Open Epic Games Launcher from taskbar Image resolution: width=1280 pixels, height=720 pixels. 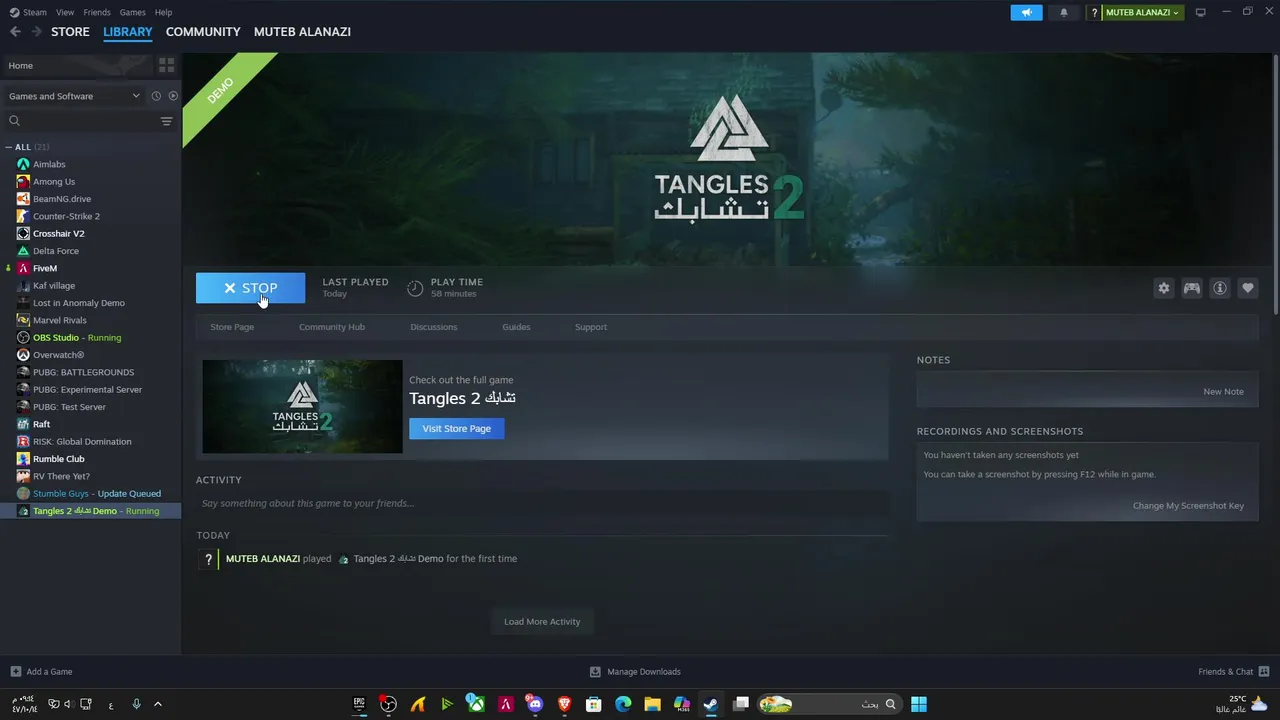click(360, 704)
